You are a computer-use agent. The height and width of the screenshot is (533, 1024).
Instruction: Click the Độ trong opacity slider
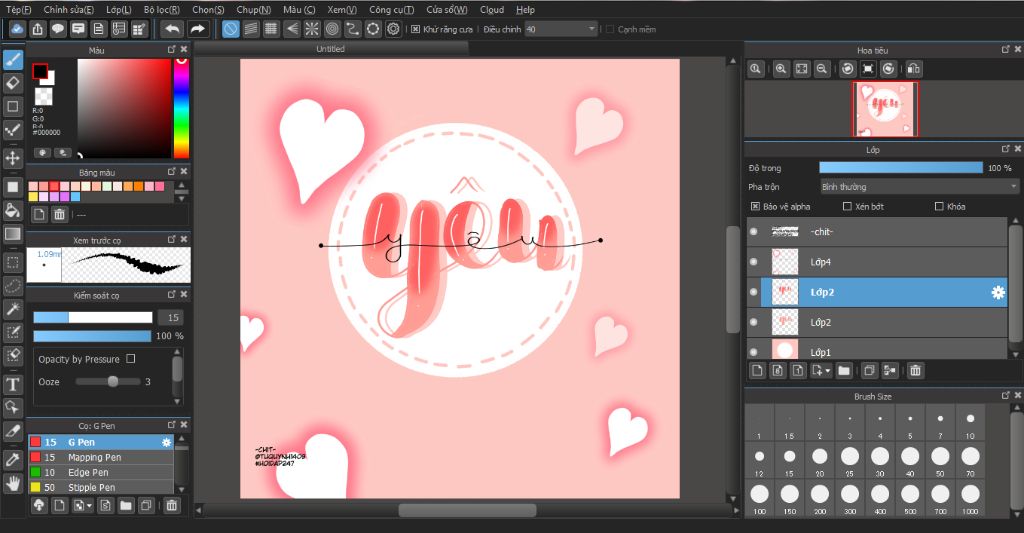900,168
